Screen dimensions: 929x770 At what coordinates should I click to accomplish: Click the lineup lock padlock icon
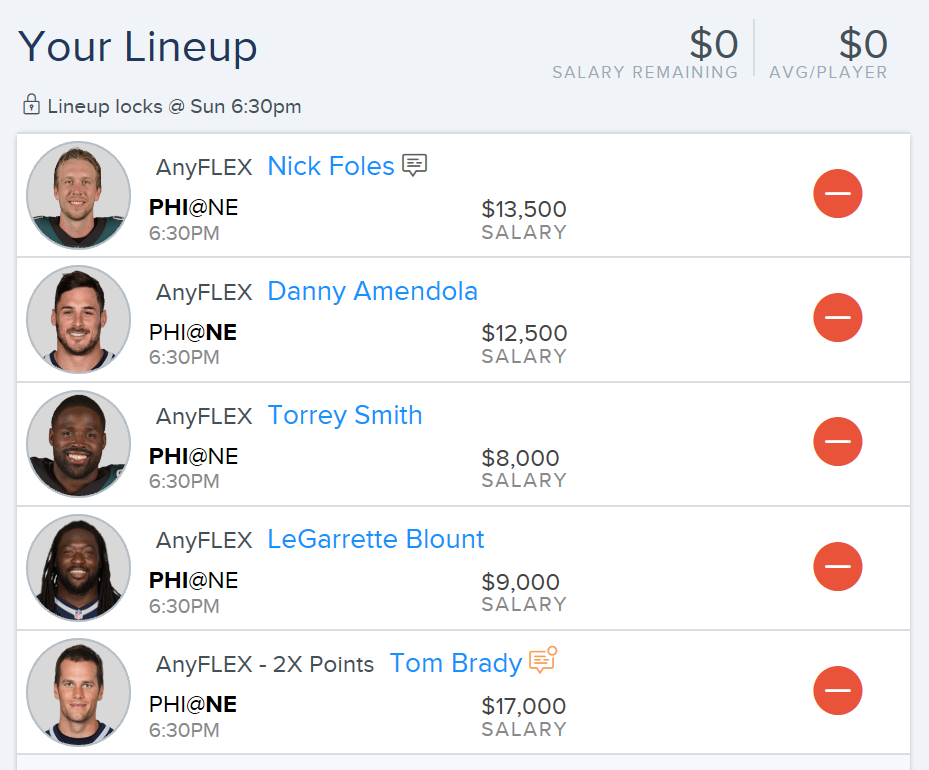pos(31,104)
